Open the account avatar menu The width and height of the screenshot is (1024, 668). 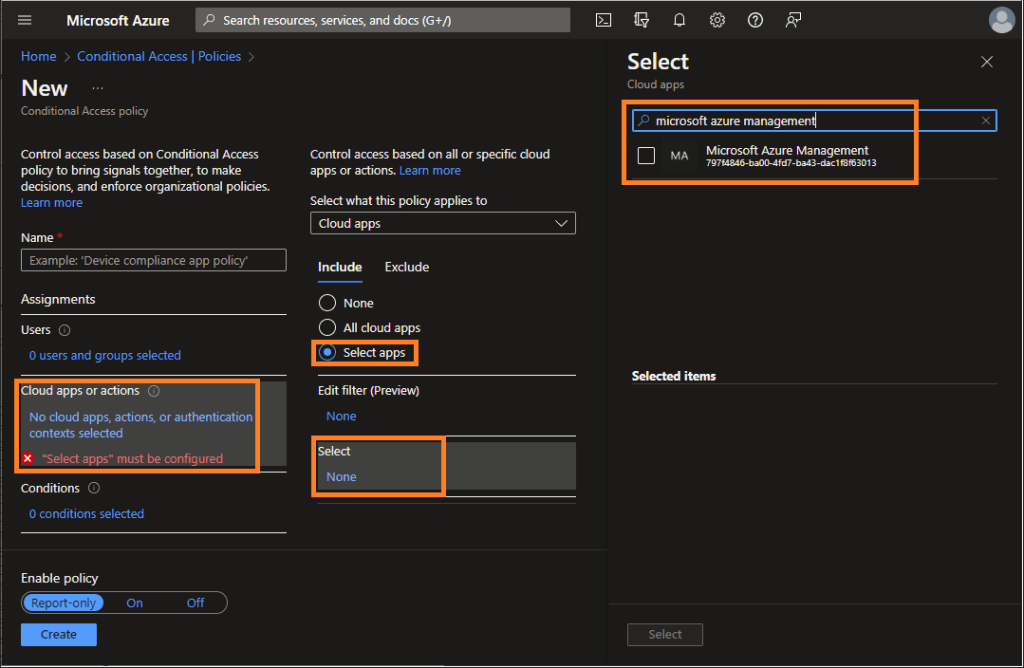[x=1002, y=20]
